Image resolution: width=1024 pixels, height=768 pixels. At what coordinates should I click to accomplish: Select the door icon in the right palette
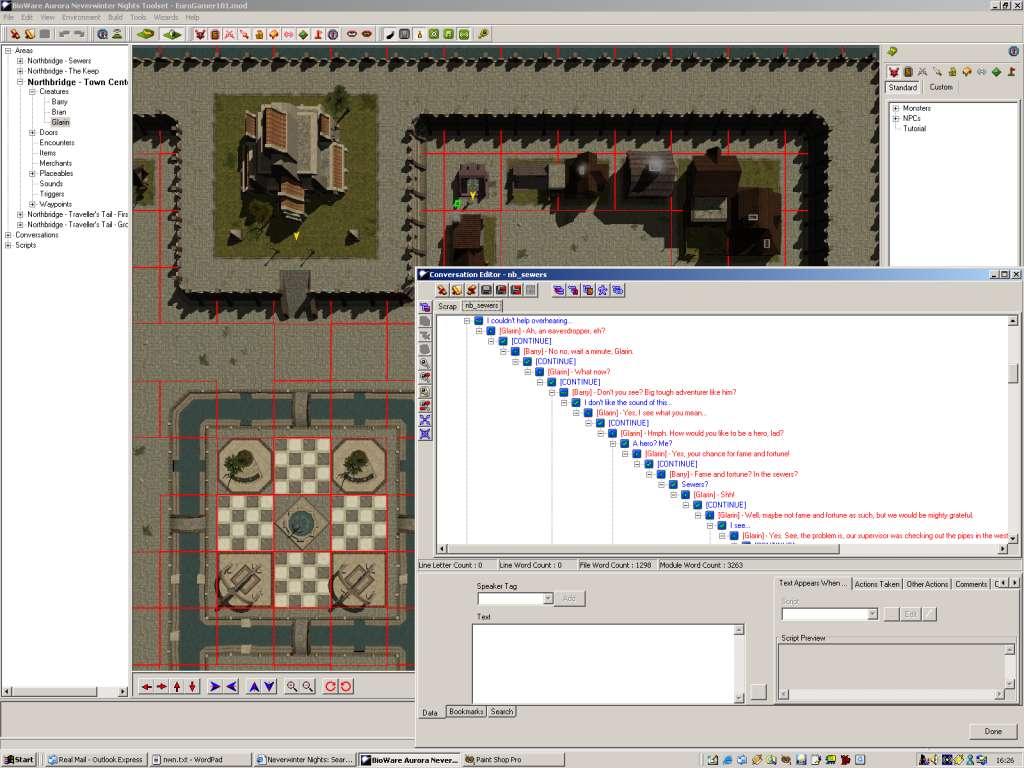(908, 72)
